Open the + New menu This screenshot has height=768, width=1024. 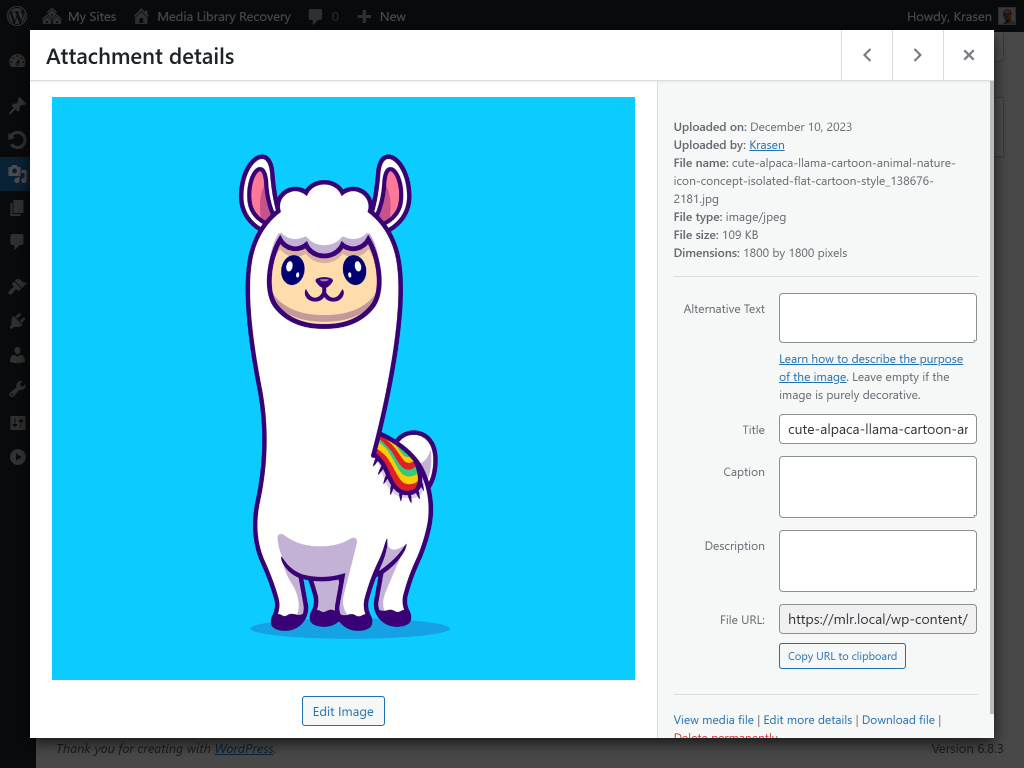(381, 16)
